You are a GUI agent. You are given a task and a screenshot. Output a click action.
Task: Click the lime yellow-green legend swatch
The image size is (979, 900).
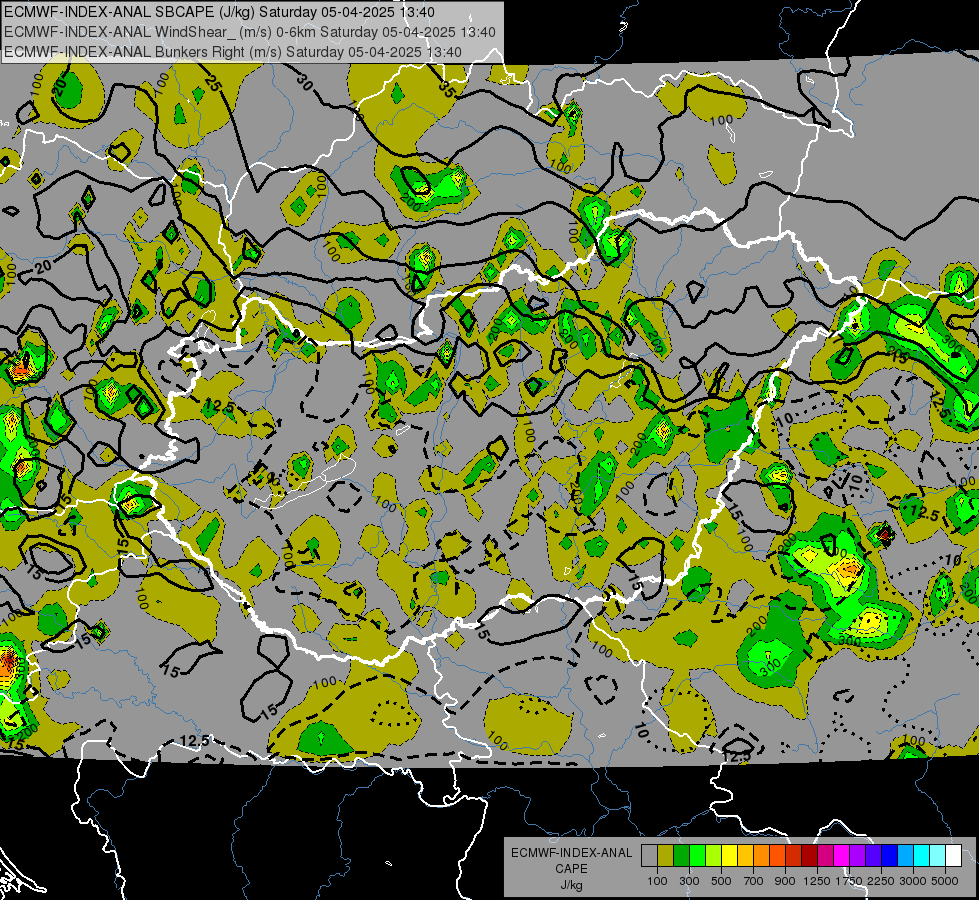tap(714, 855)
